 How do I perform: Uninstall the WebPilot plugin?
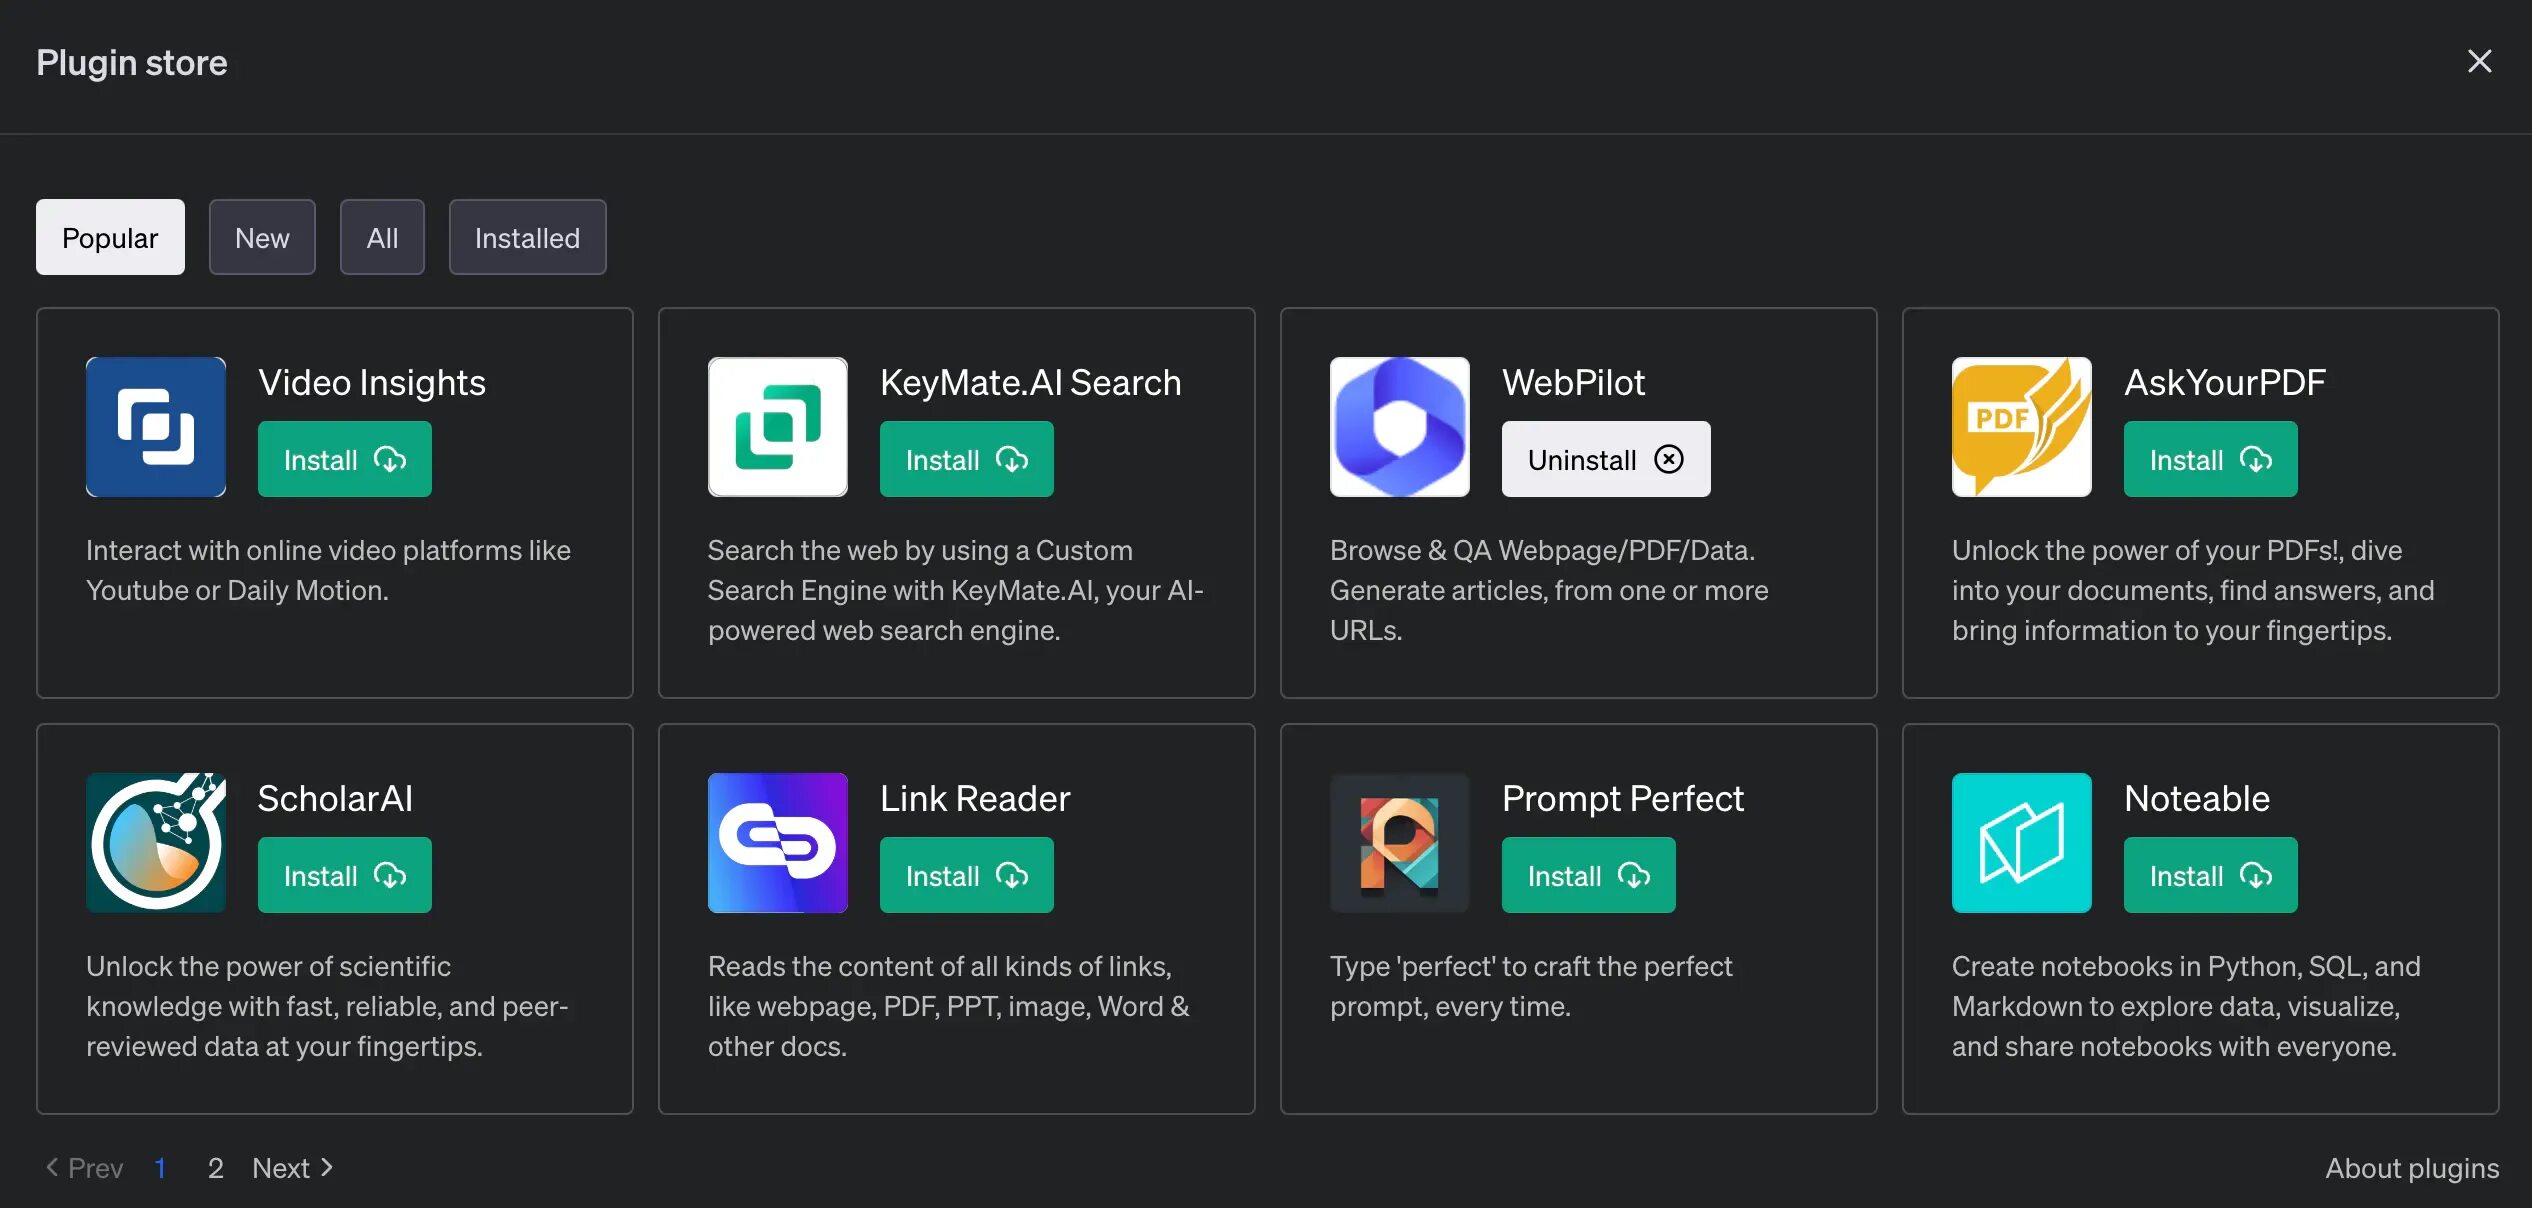pos(1606,460)
